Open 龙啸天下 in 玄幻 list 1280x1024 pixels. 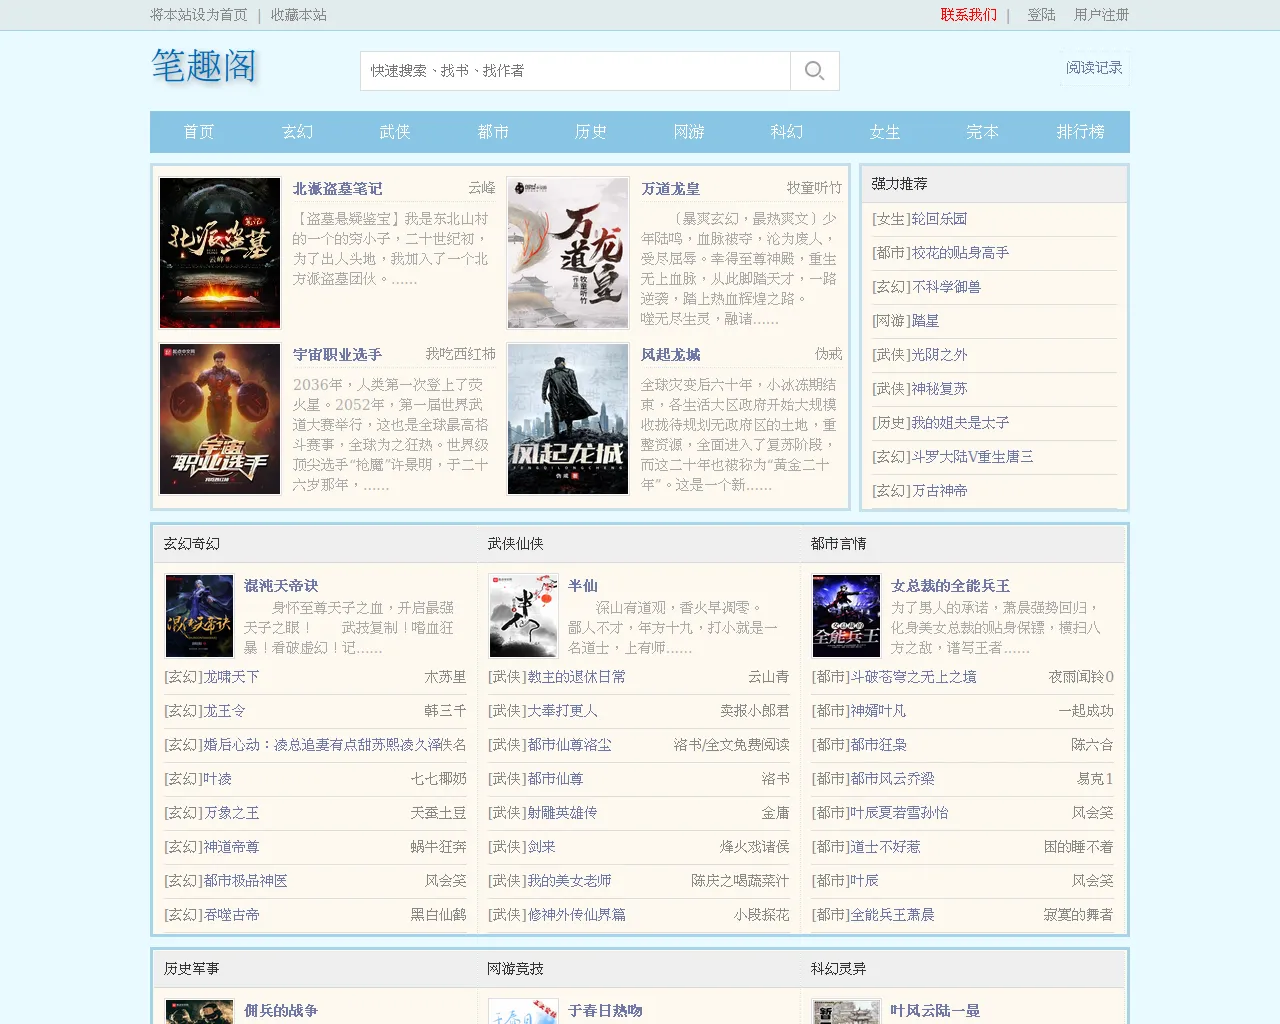(231, 677)
